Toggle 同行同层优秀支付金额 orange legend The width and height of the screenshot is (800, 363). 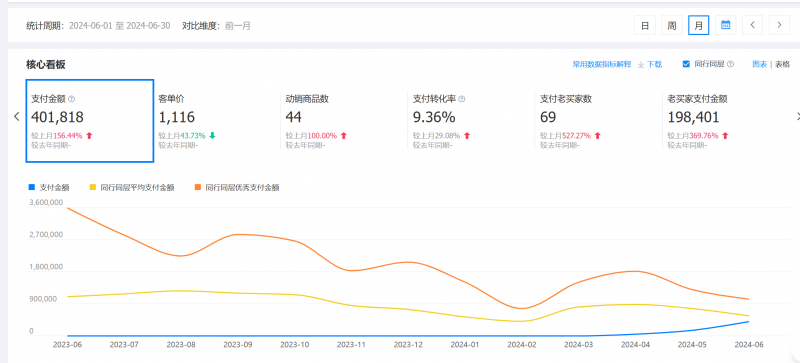click(237, 187)
